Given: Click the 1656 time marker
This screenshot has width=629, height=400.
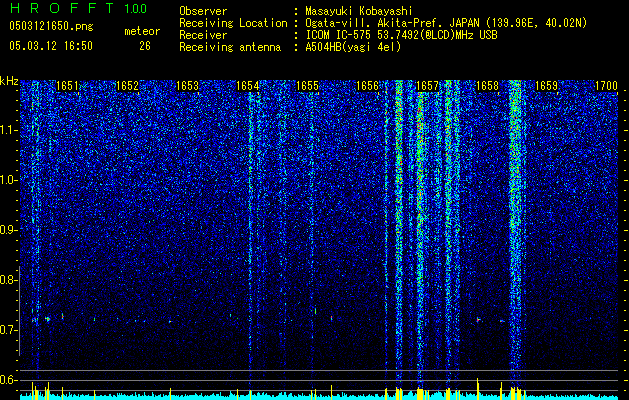Looking at the screenshot, I should (x=367, y=86).
